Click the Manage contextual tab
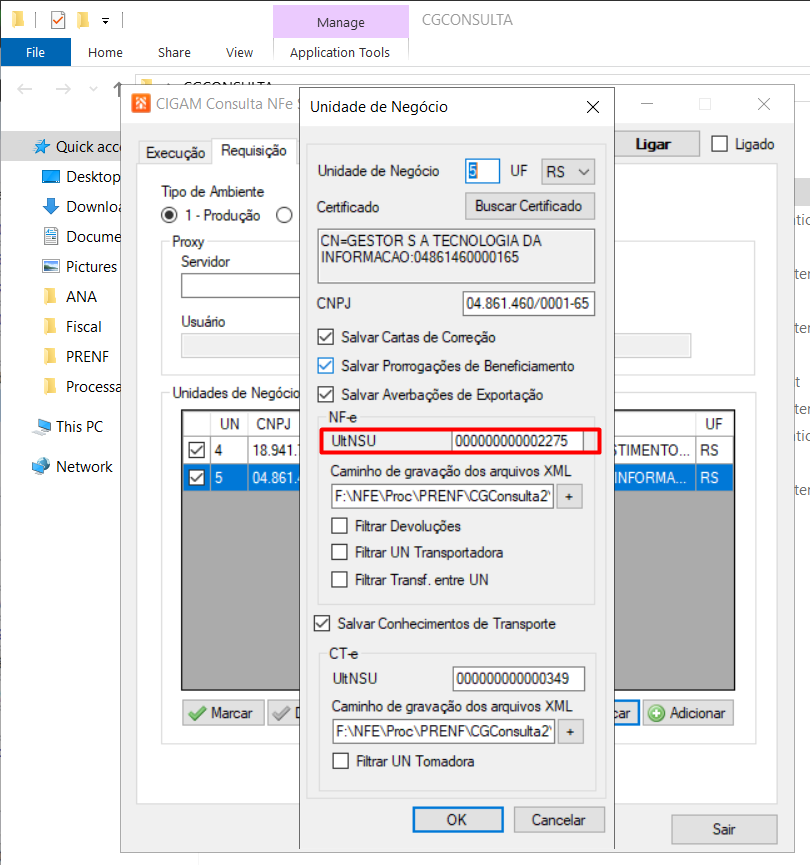 pos(340,22)
